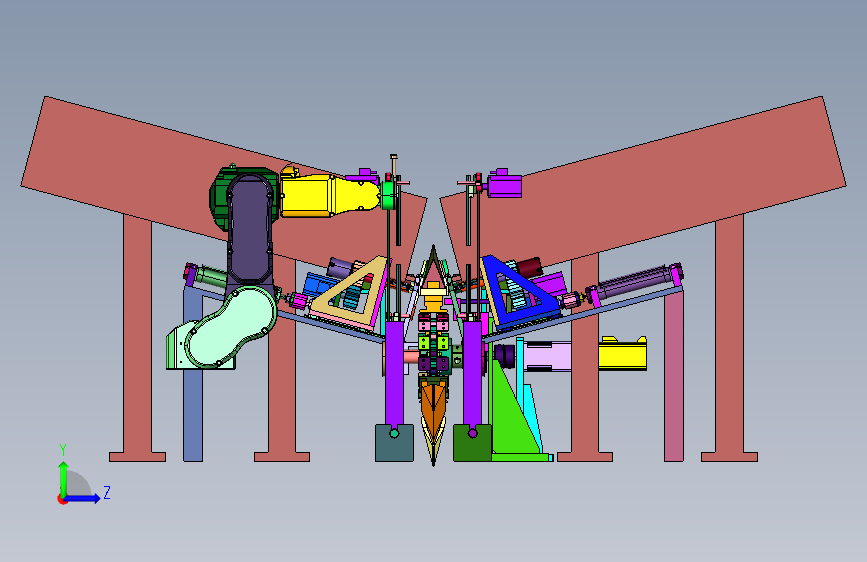Click the "Z" axis label
This screenshot has width=867, height=562.
pyautogui.click(x=107, y=492)
